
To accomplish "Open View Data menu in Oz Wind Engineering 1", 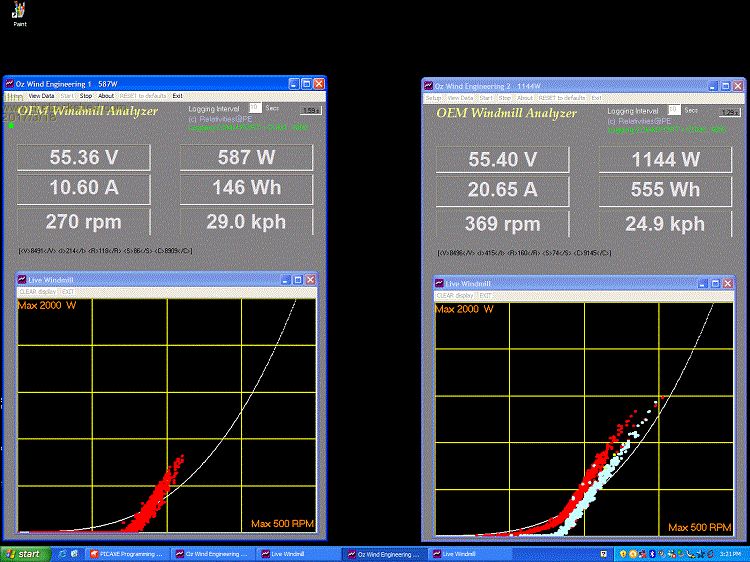I will pyautogui.click(x=41, y=96).
